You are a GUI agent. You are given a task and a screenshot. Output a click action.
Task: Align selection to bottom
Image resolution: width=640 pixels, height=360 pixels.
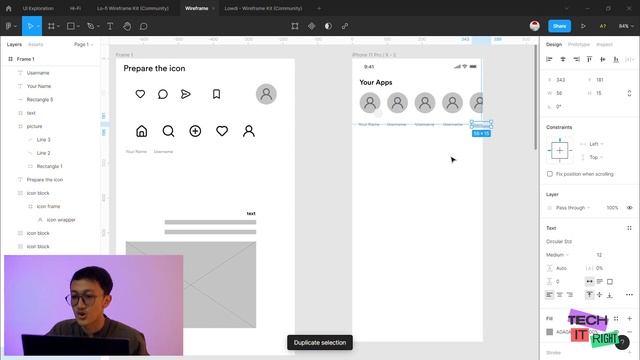tap(616, 59)
